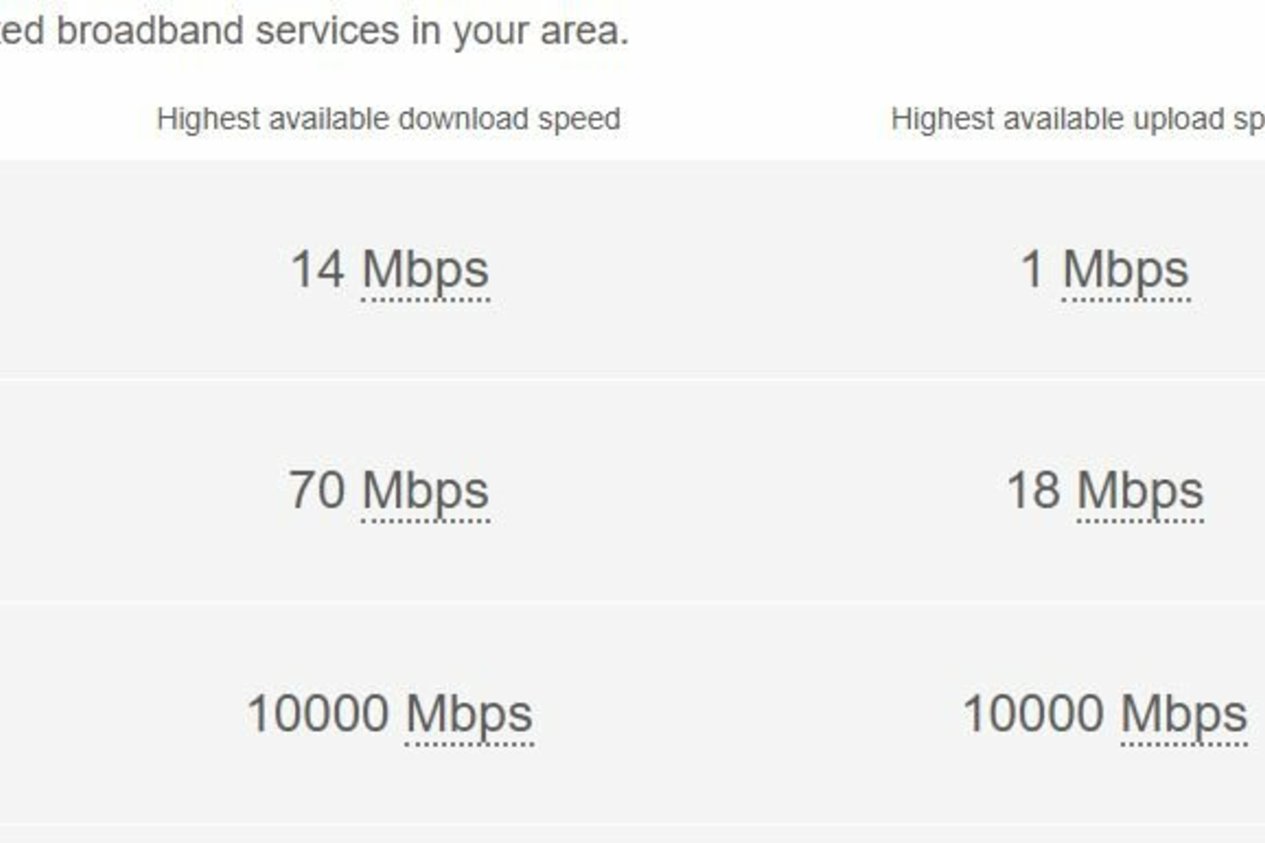Click the Mbps abbreviation beside 1 upload speed

click(x=1125, y=272)
